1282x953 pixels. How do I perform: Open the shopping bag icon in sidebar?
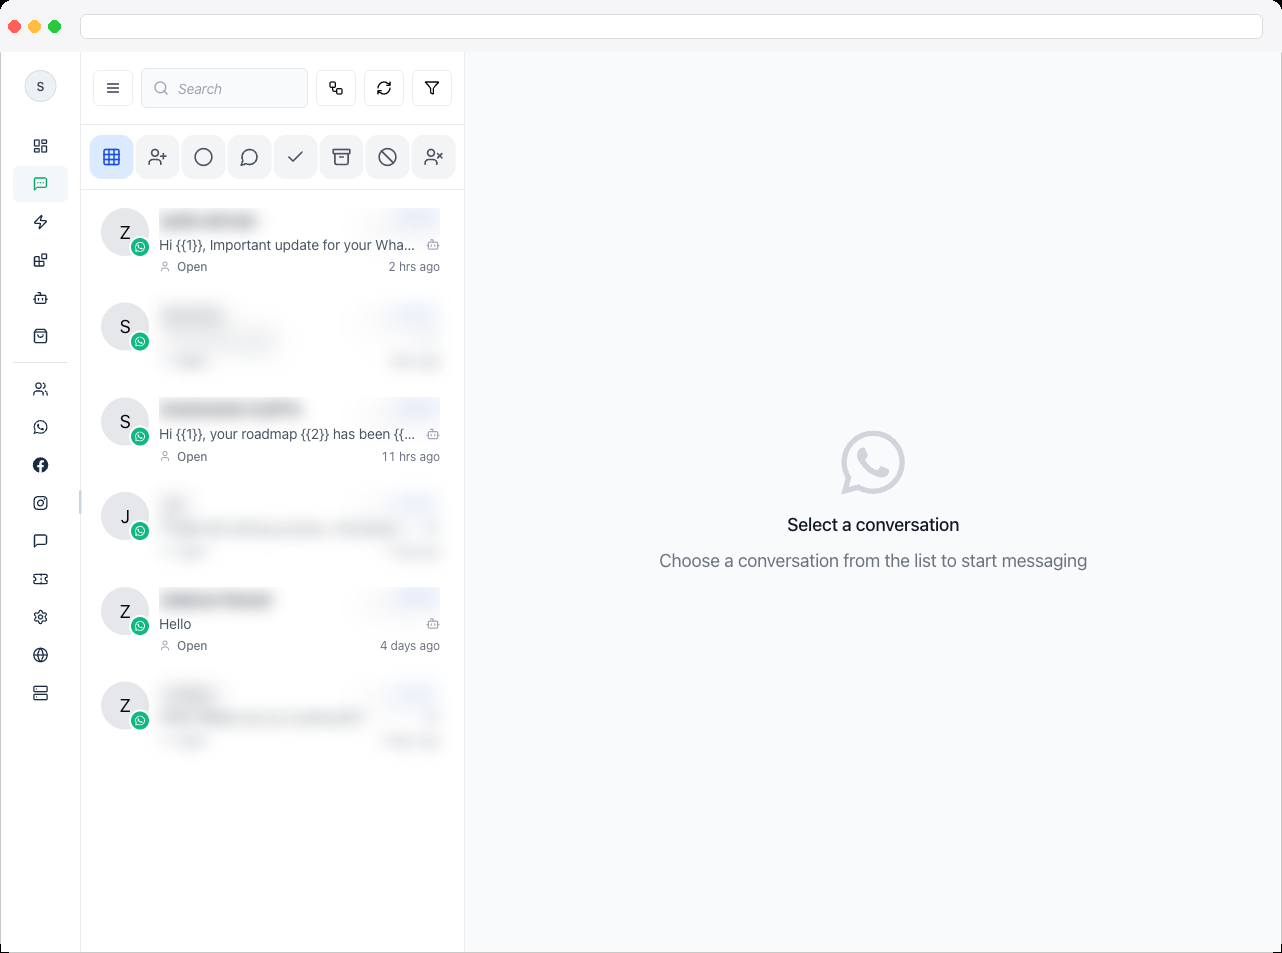40,336
